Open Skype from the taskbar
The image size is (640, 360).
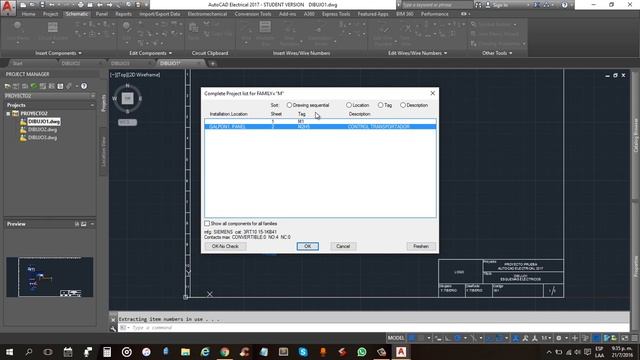[x=303, y=352]
